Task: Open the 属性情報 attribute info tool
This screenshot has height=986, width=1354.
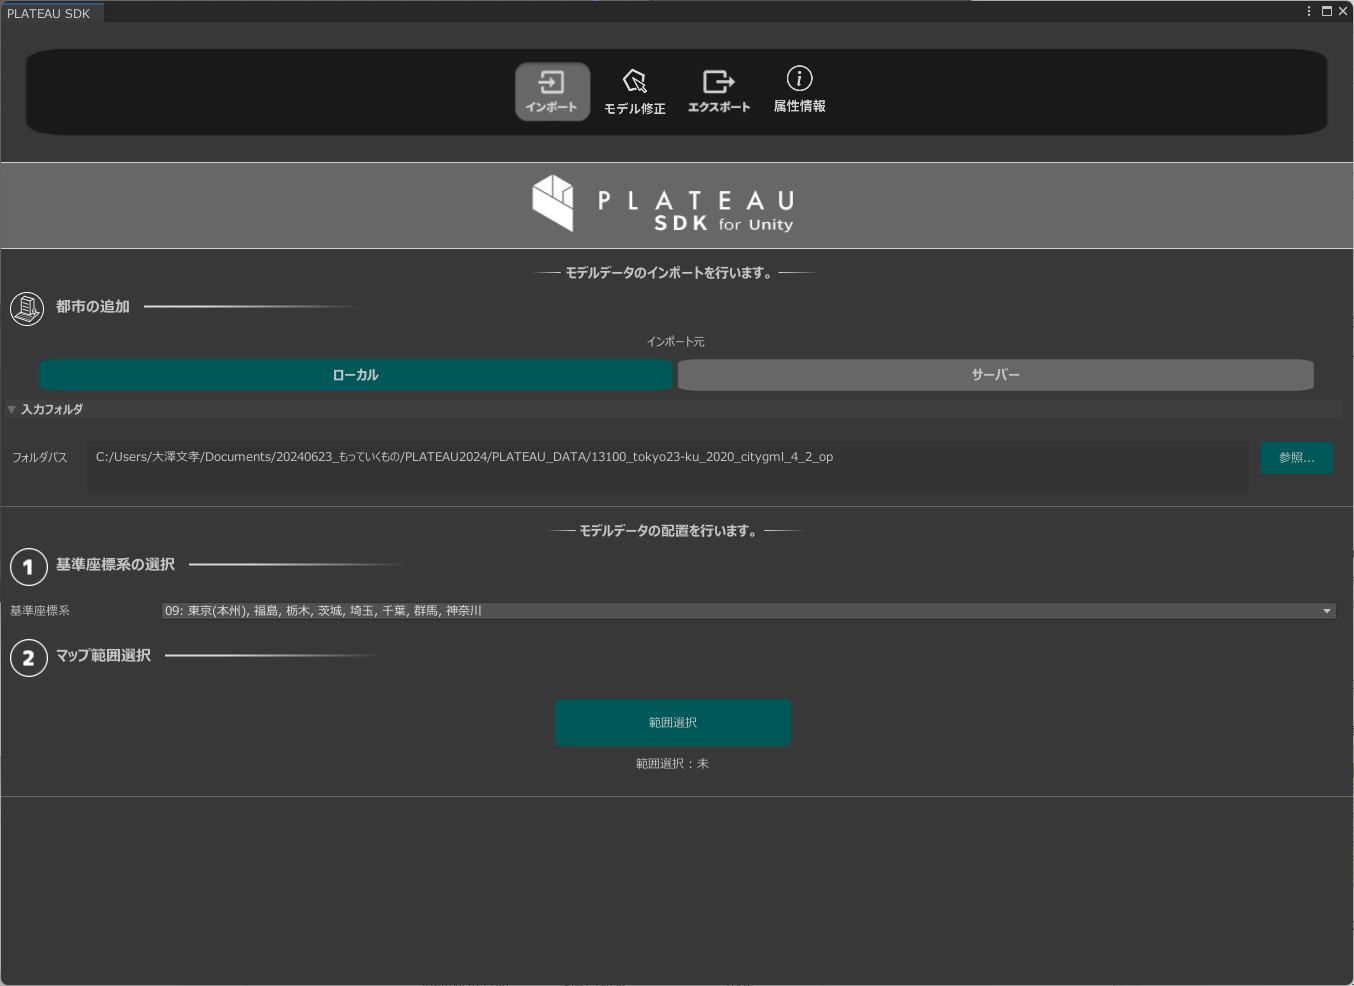Action: click(799, 90)
